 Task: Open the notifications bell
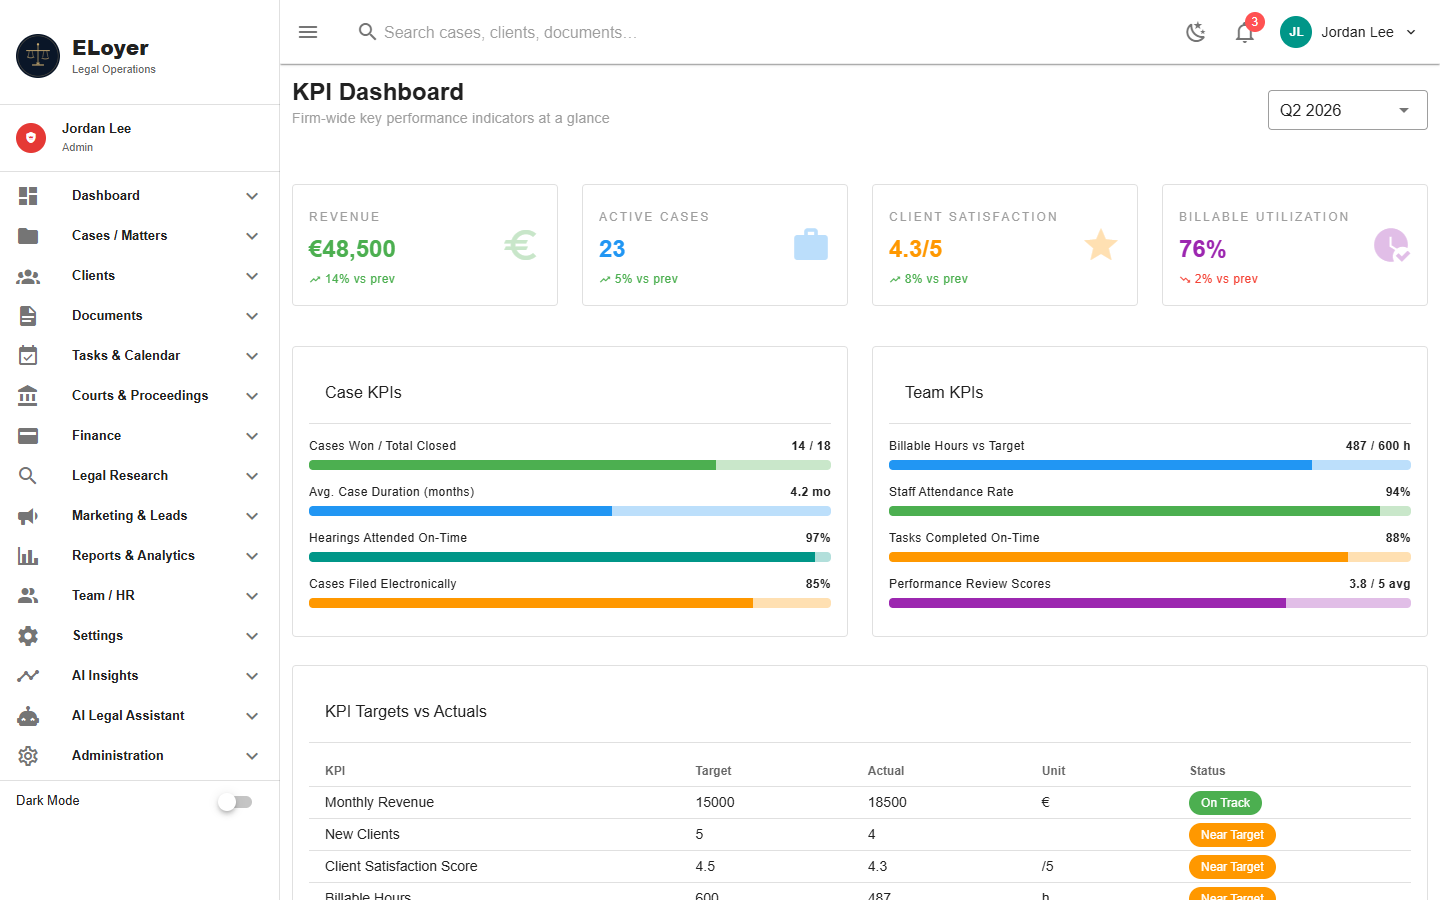coord(1244,32)
